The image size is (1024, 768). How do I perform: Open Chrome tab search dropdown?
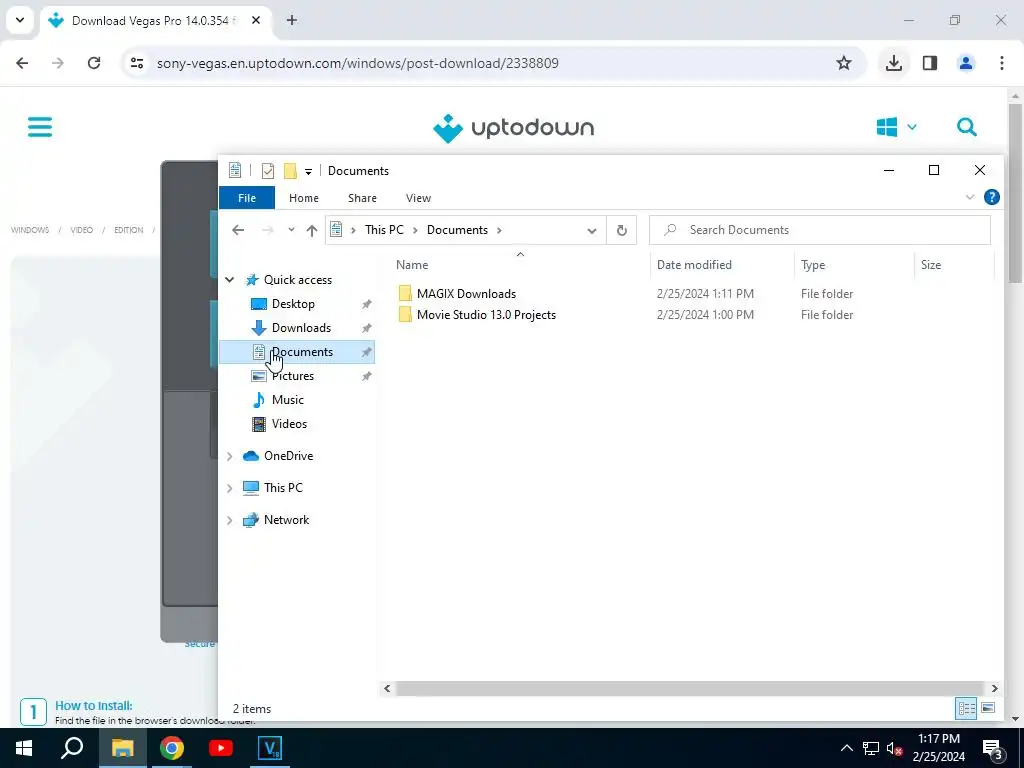pyautogui.click(x=20, y=20)
